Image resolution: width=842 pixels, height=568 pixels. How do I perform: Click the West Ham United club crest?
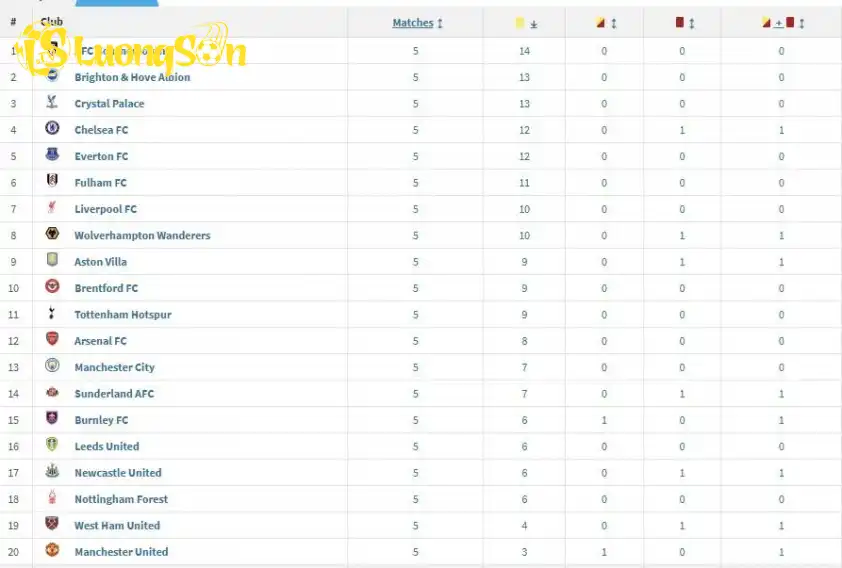52,524
